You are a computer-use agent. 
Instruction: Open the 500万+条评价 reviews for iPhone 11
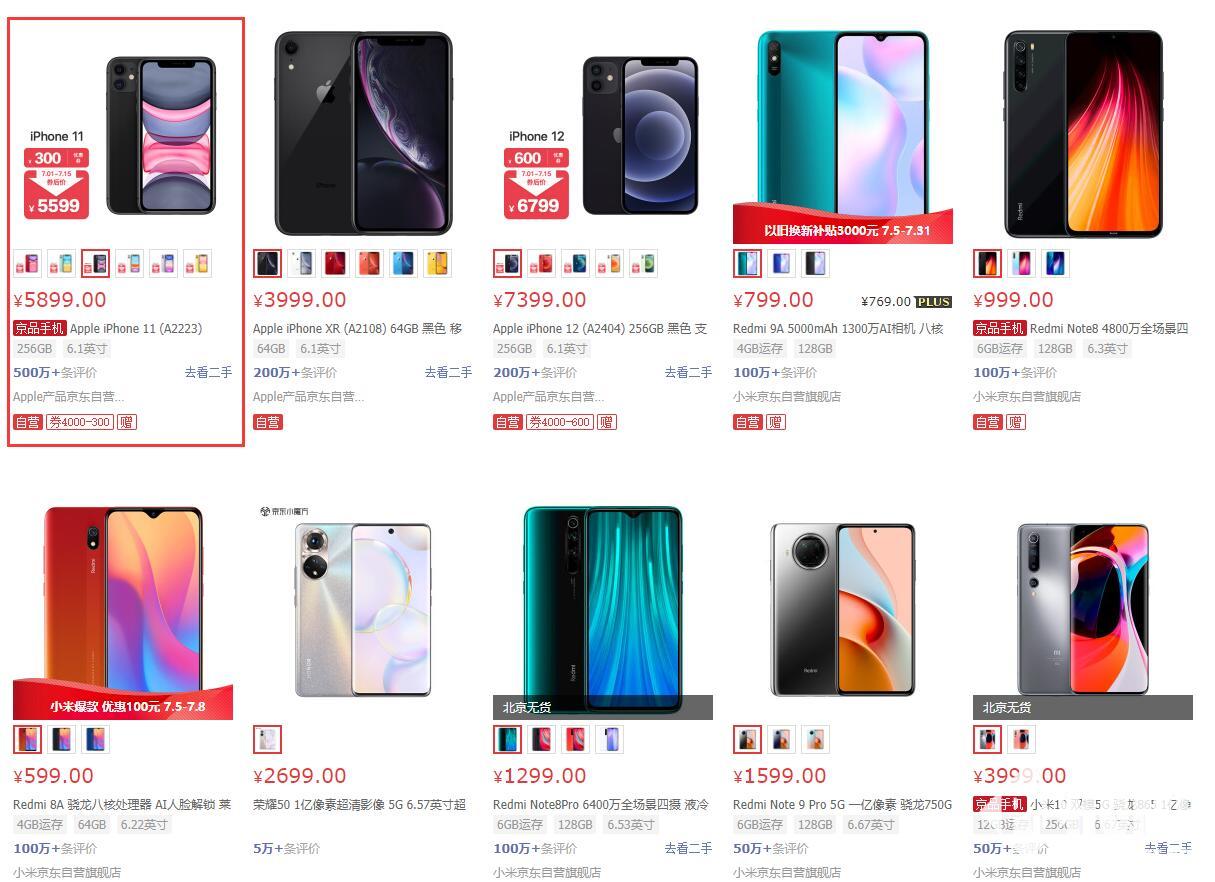coord(55,372)
